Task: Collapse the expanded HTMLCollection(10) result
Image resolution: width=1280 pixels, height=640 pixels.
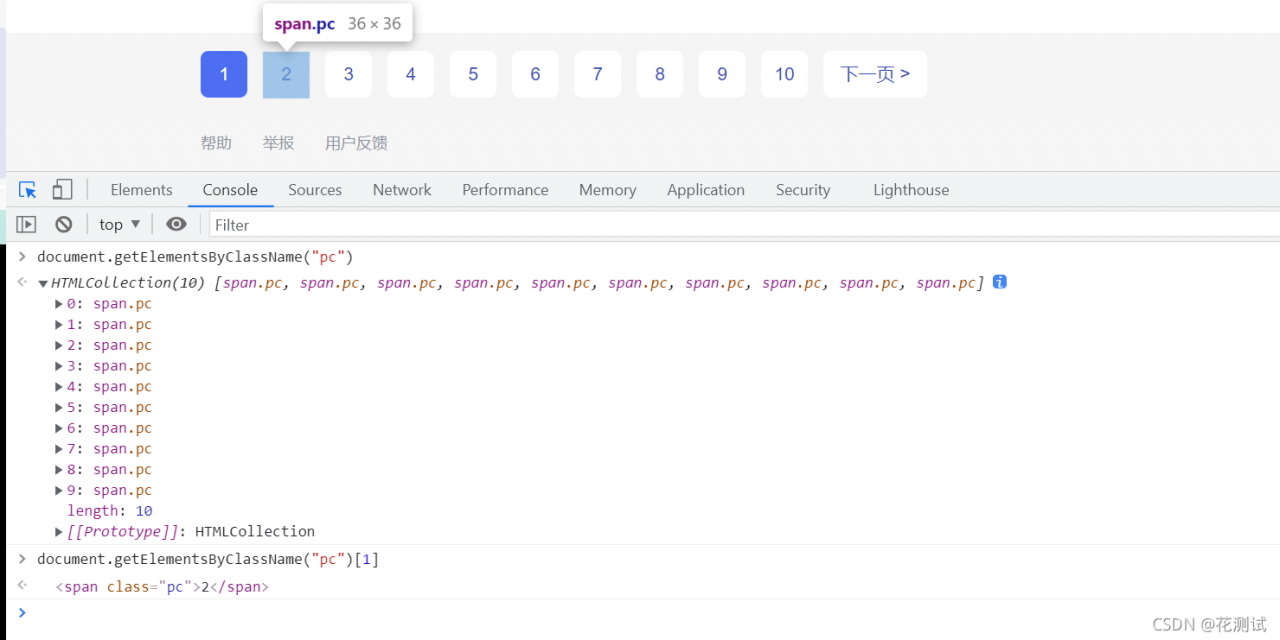Action: (42, 282)
